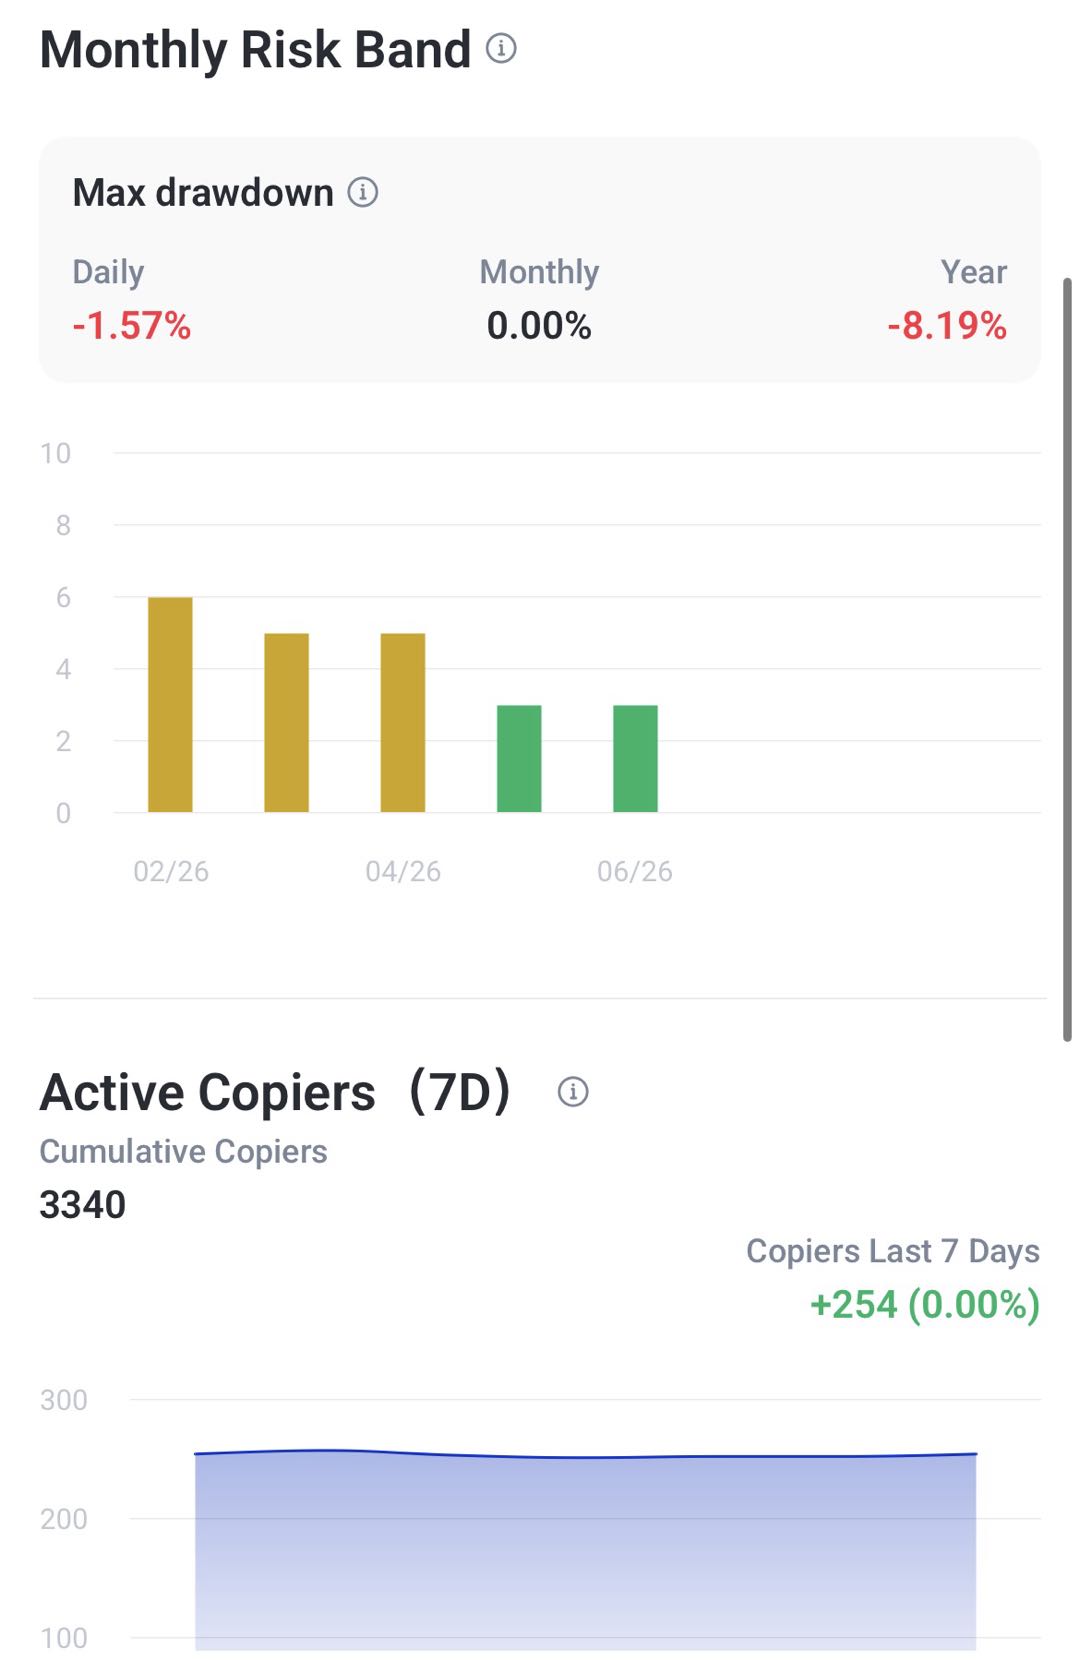Tap the Max drawdown info icon
The height and width of the screenshot is (1673, 1080).
coord(362,191)
